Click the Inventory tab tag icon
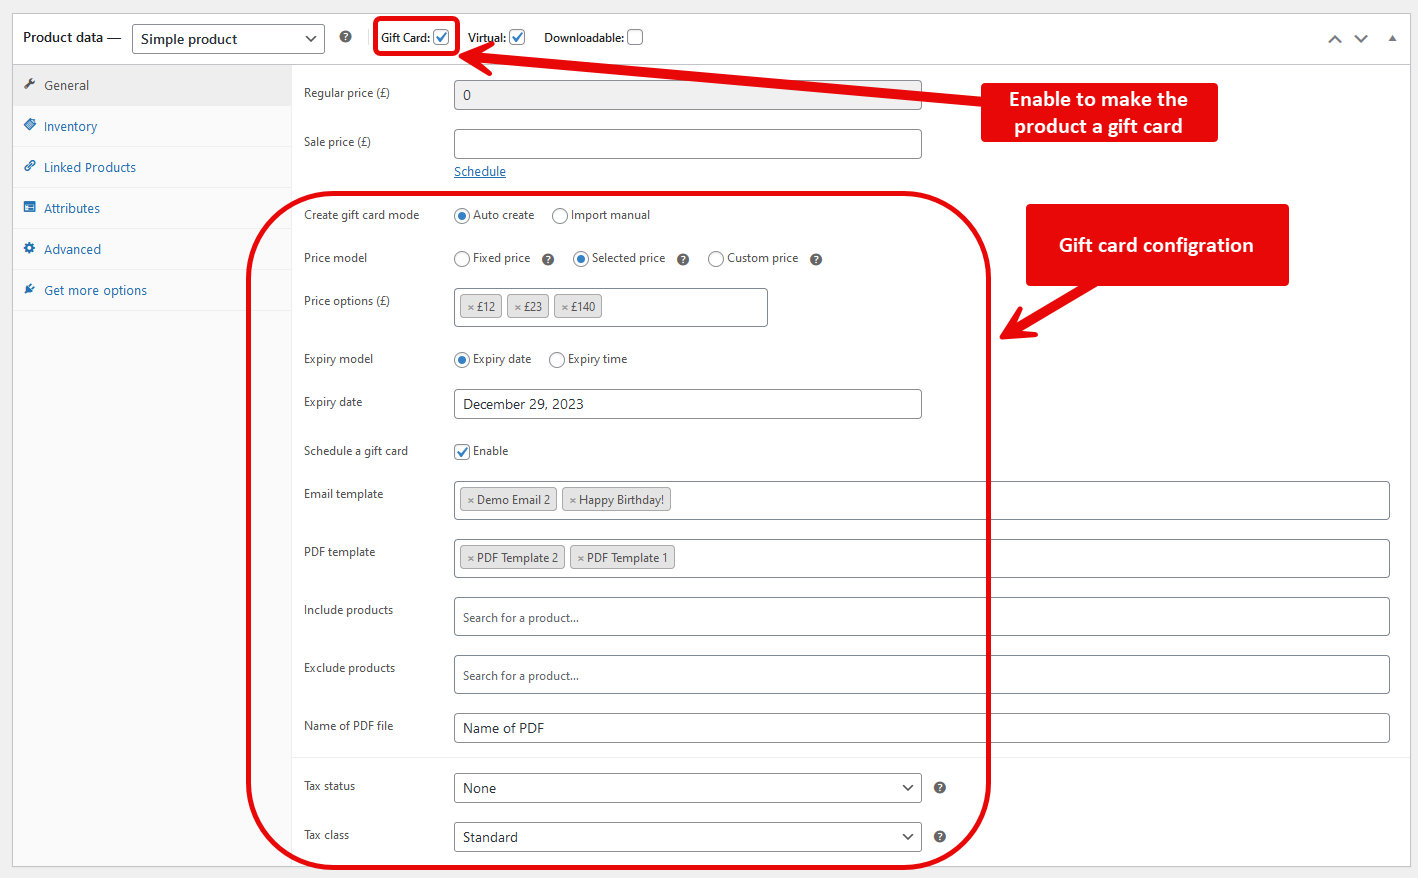1418x878 pixels. point(30,125)
